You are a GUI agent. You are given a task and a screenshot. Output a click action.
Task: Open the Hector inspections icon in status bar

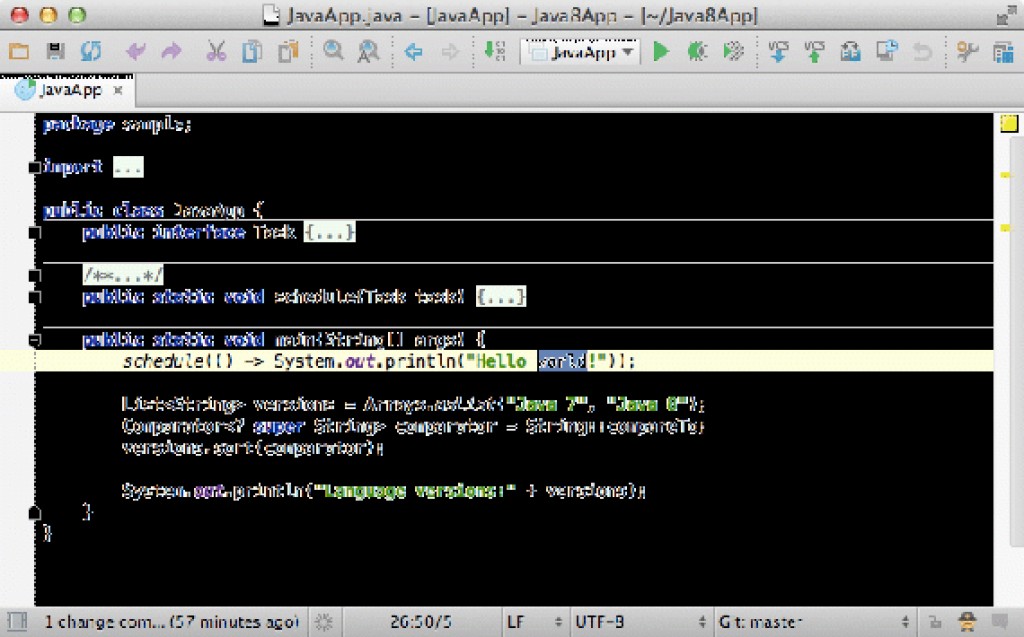(967, 621)
